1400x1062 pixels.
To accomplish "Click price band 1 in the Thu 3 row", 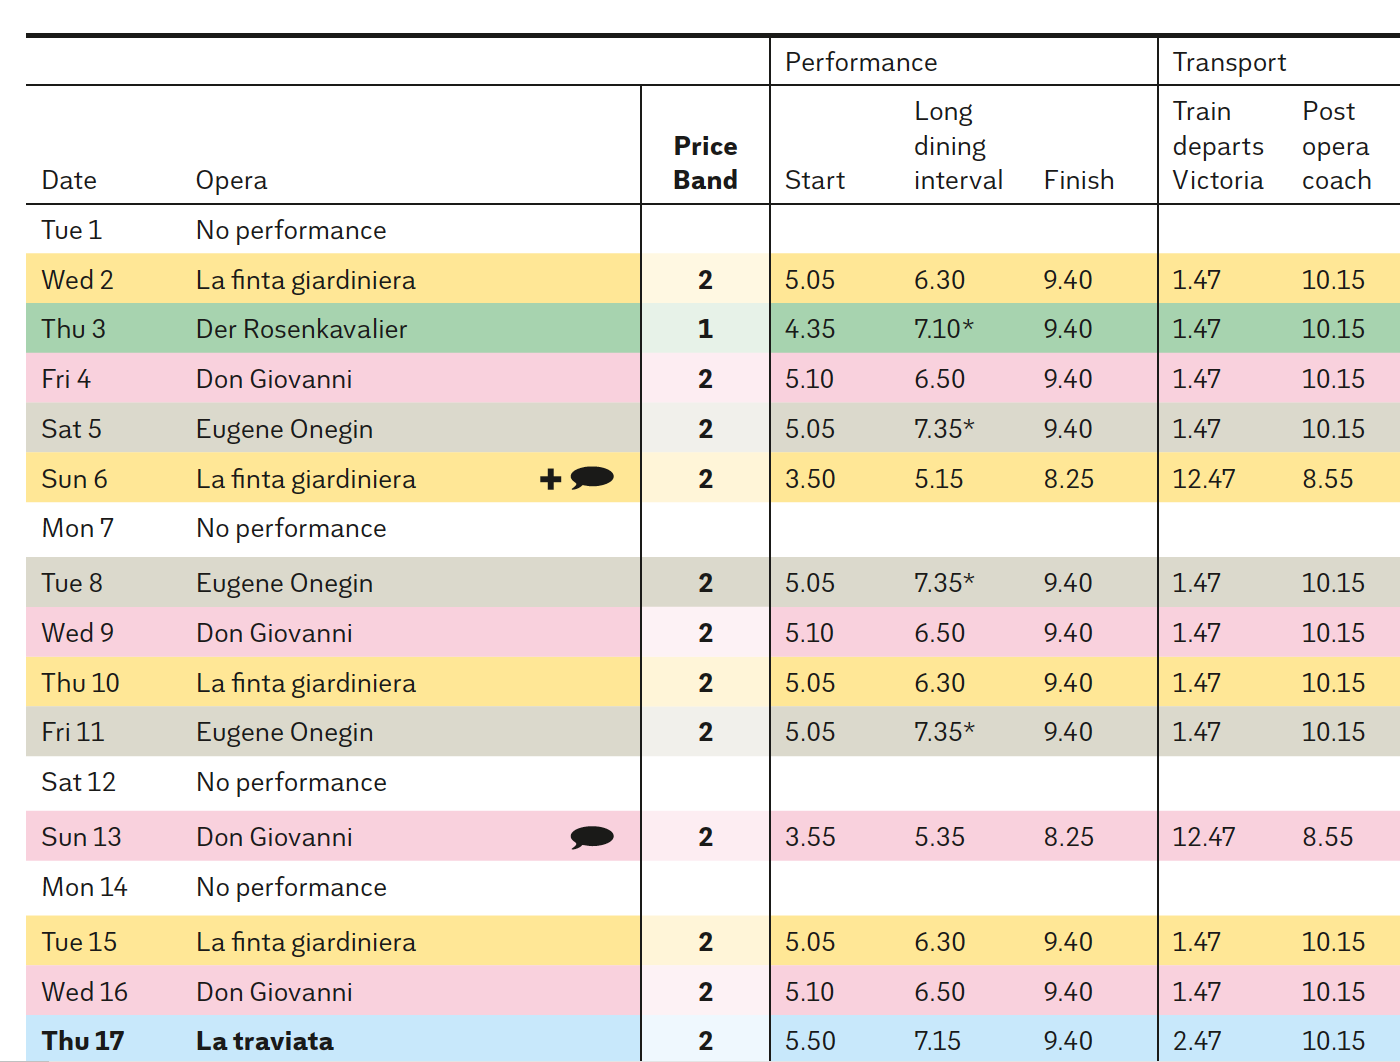I will pos(705,329).
